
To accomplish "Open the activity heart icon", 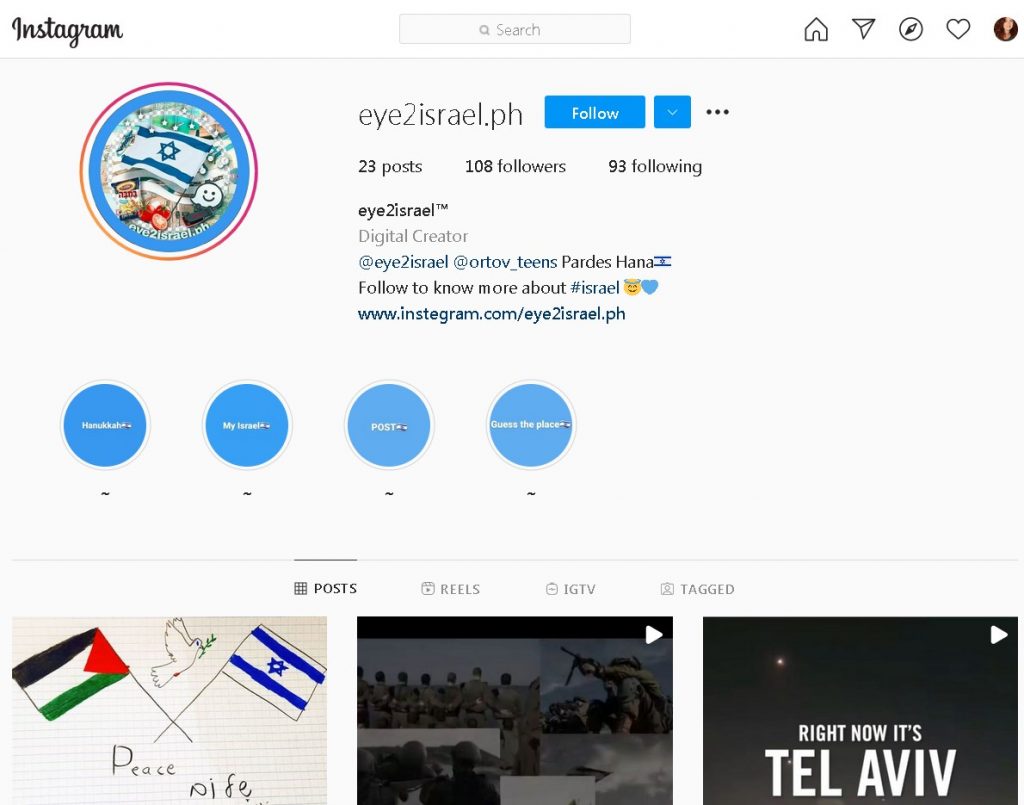I will click(958, 29).
